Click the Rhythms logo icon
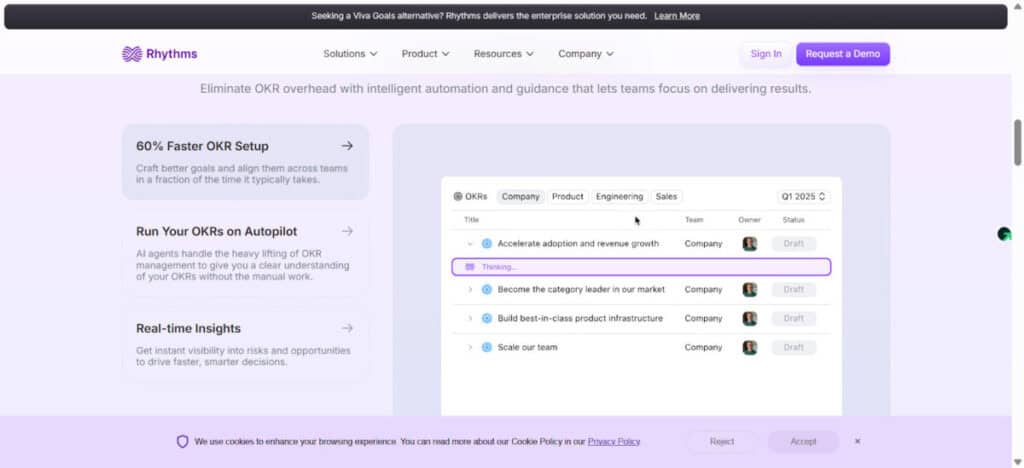 click(132, 54)
